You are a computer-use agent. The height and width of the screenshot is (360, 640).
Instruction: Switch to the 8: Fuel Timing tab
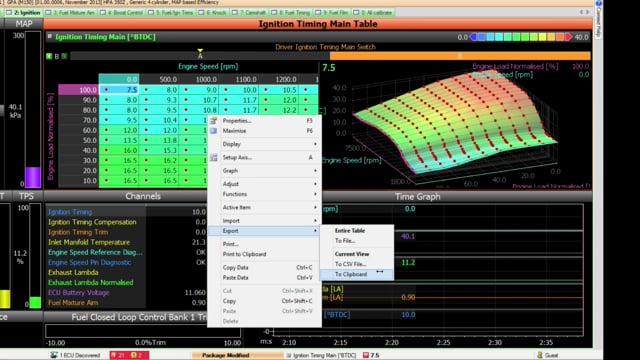(x=291, y=13)
